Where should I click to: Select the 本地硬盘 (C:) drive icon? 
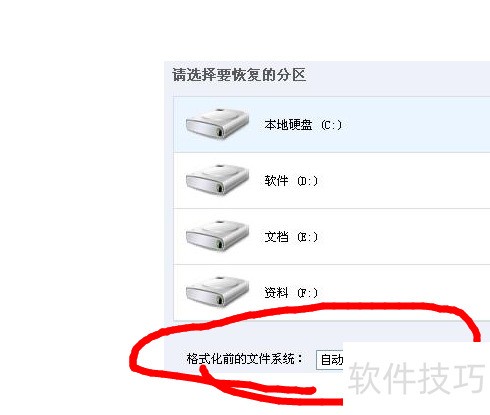(x=217, y=123)
